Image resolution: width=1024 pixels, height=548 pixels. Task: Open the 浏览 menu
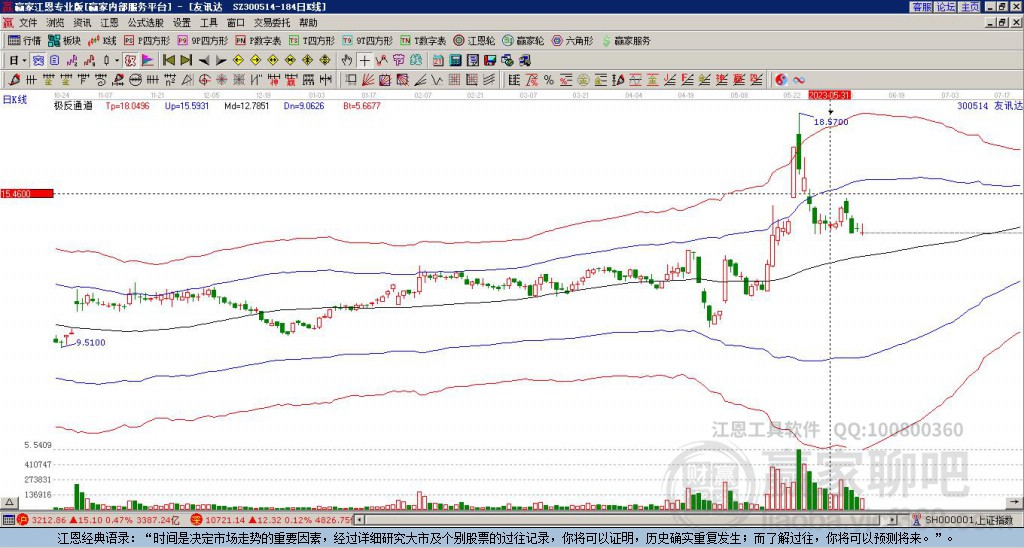(x=55, y=23)
